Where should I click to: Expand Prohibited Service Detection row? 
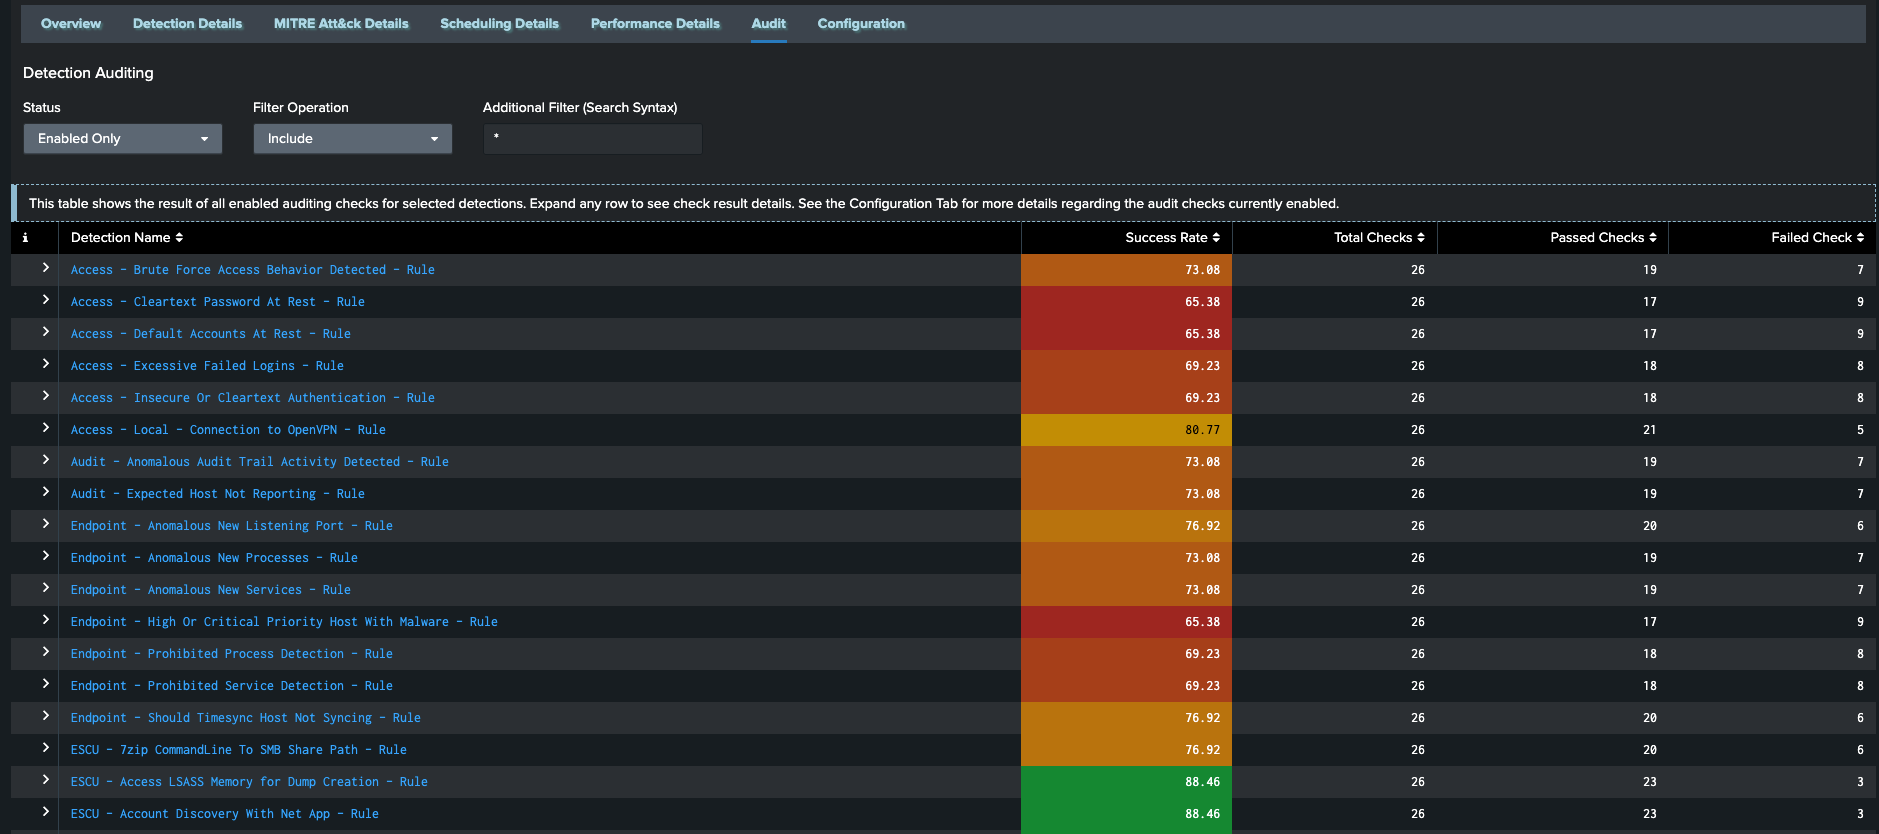click(45, 684)
